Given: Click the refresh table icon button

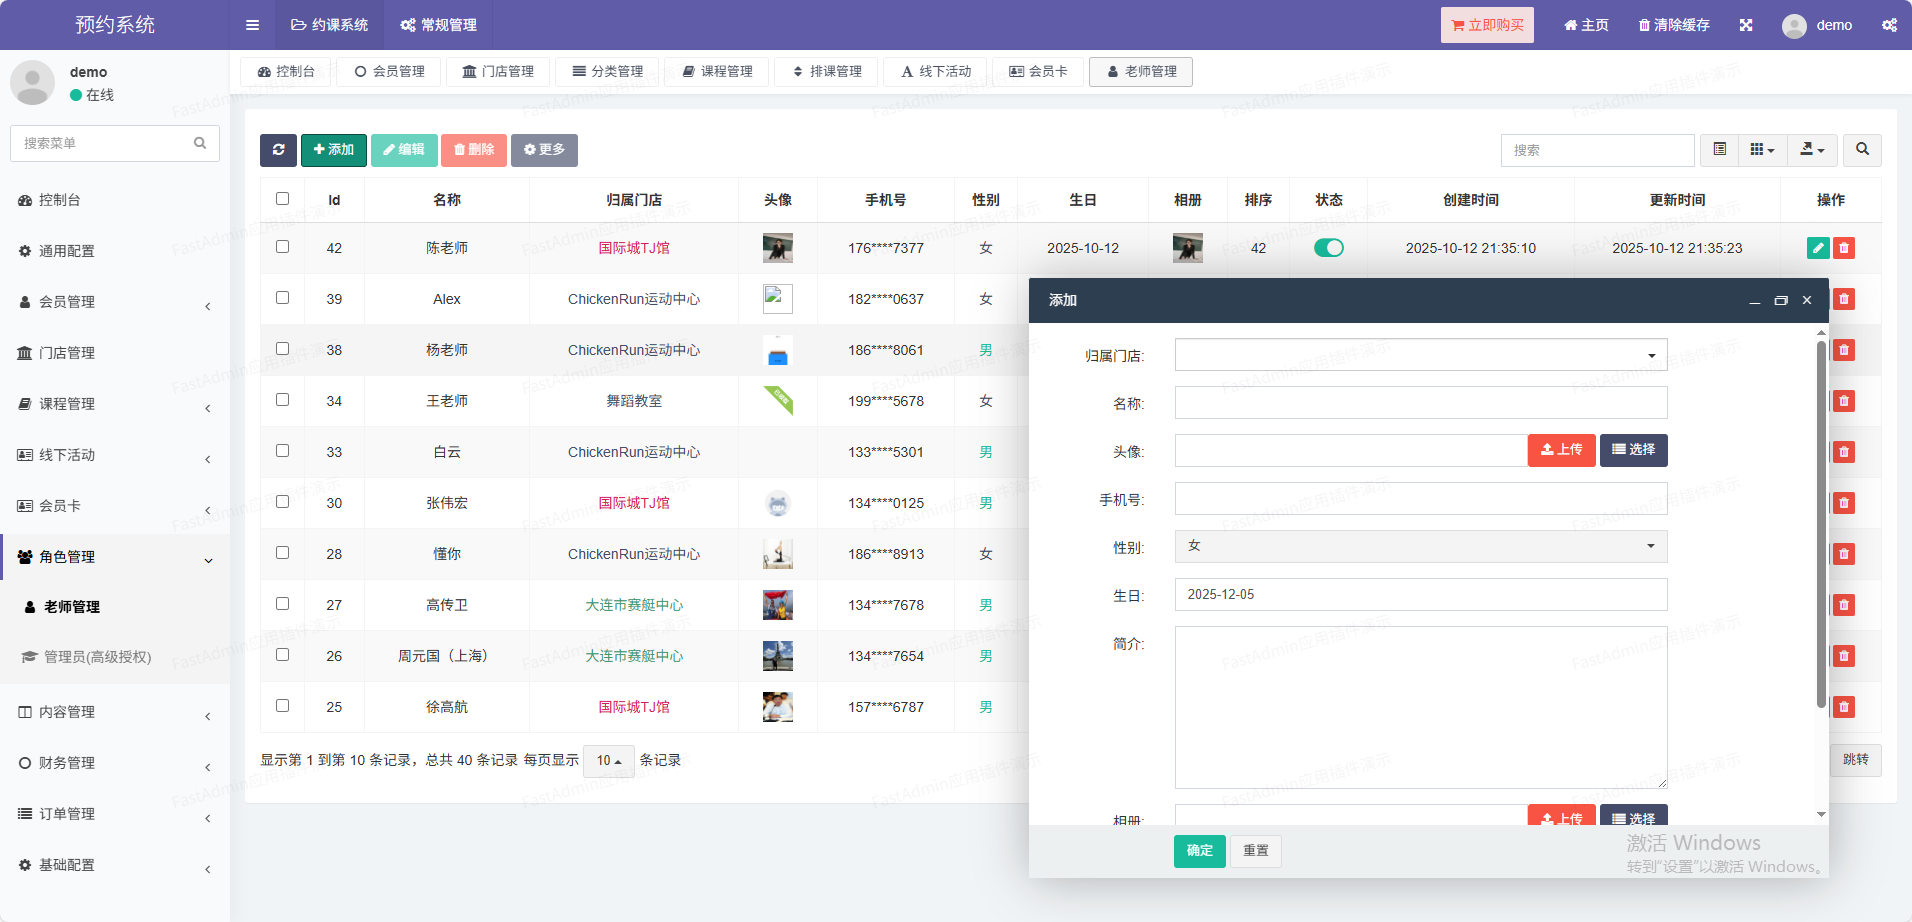Looking at the screenshot, I should [x=278, y=150].
